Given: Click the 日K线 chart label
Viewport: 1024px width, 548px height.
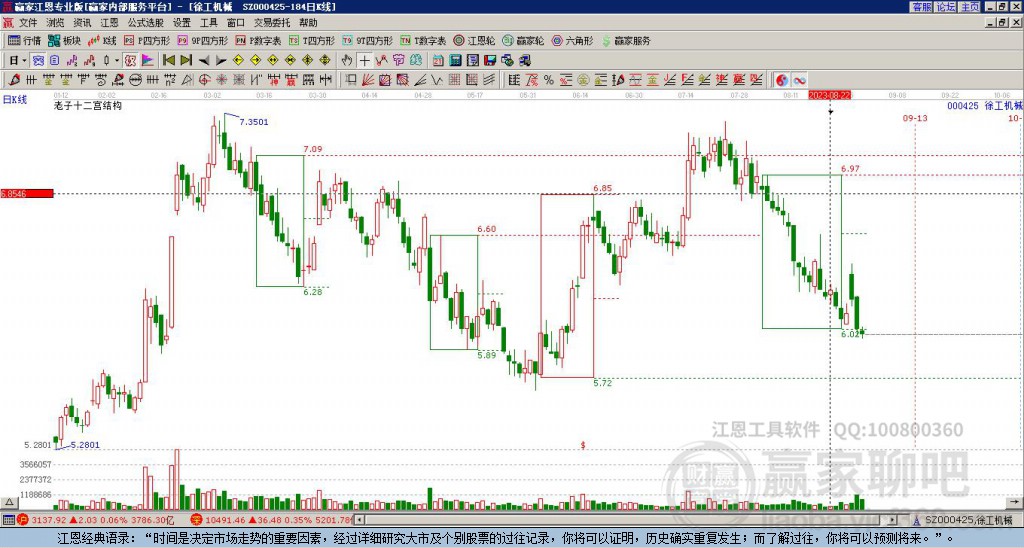Looking at the screenshot, I should tap(14, 100).
